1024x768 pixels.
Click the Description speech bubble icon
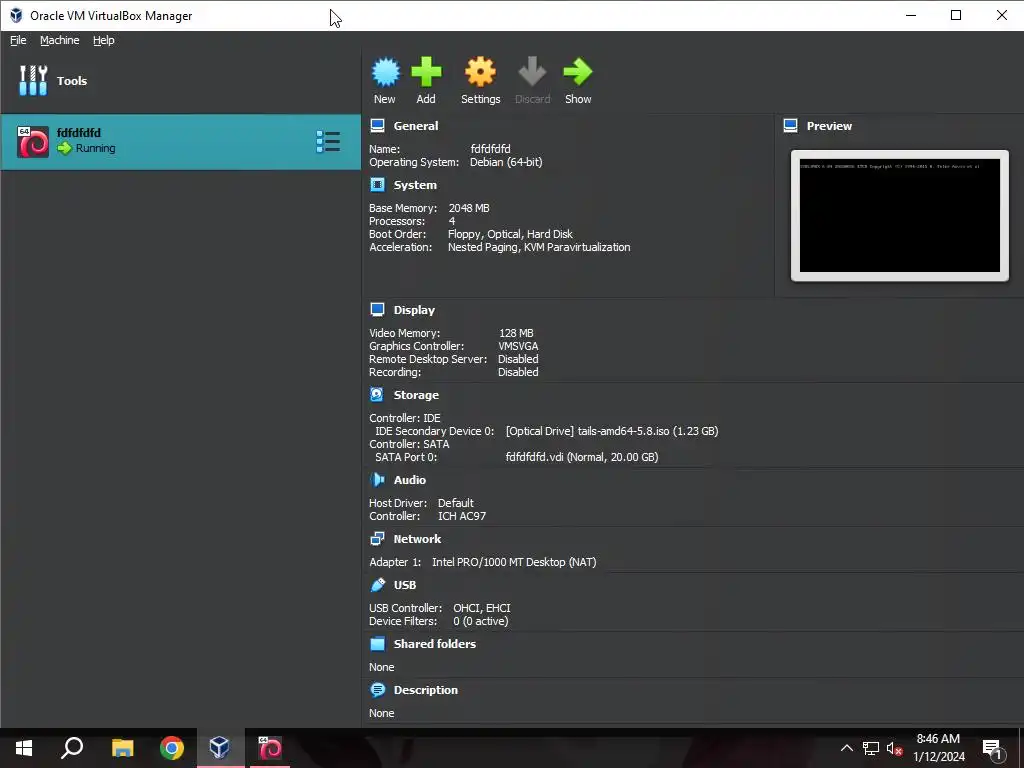coord(377,690)
